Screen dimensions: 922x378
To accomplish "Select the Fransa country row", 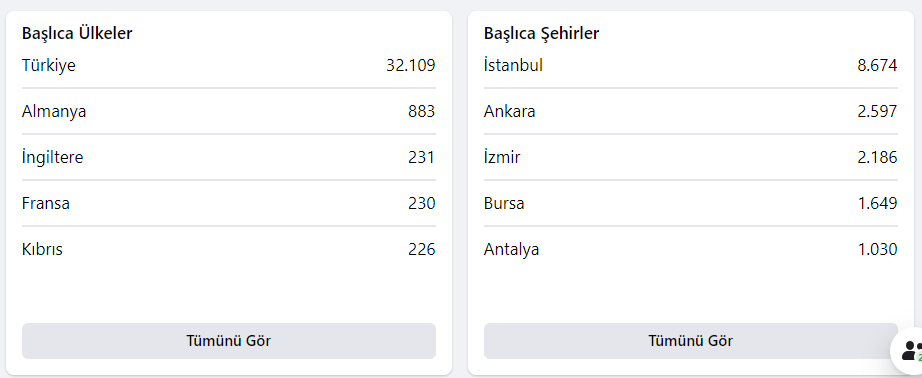I will (229, 203).
